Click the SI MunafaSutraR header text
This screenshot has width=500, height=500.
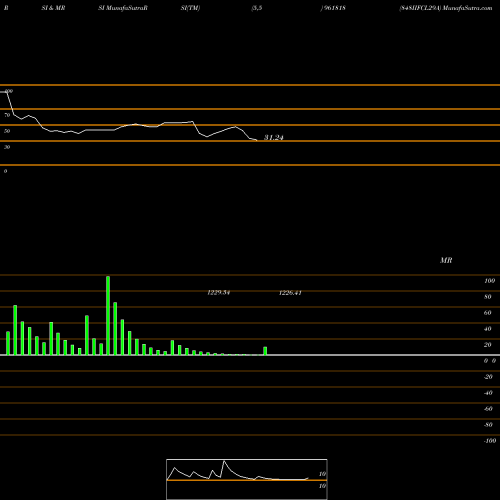(x=123, y=8)
